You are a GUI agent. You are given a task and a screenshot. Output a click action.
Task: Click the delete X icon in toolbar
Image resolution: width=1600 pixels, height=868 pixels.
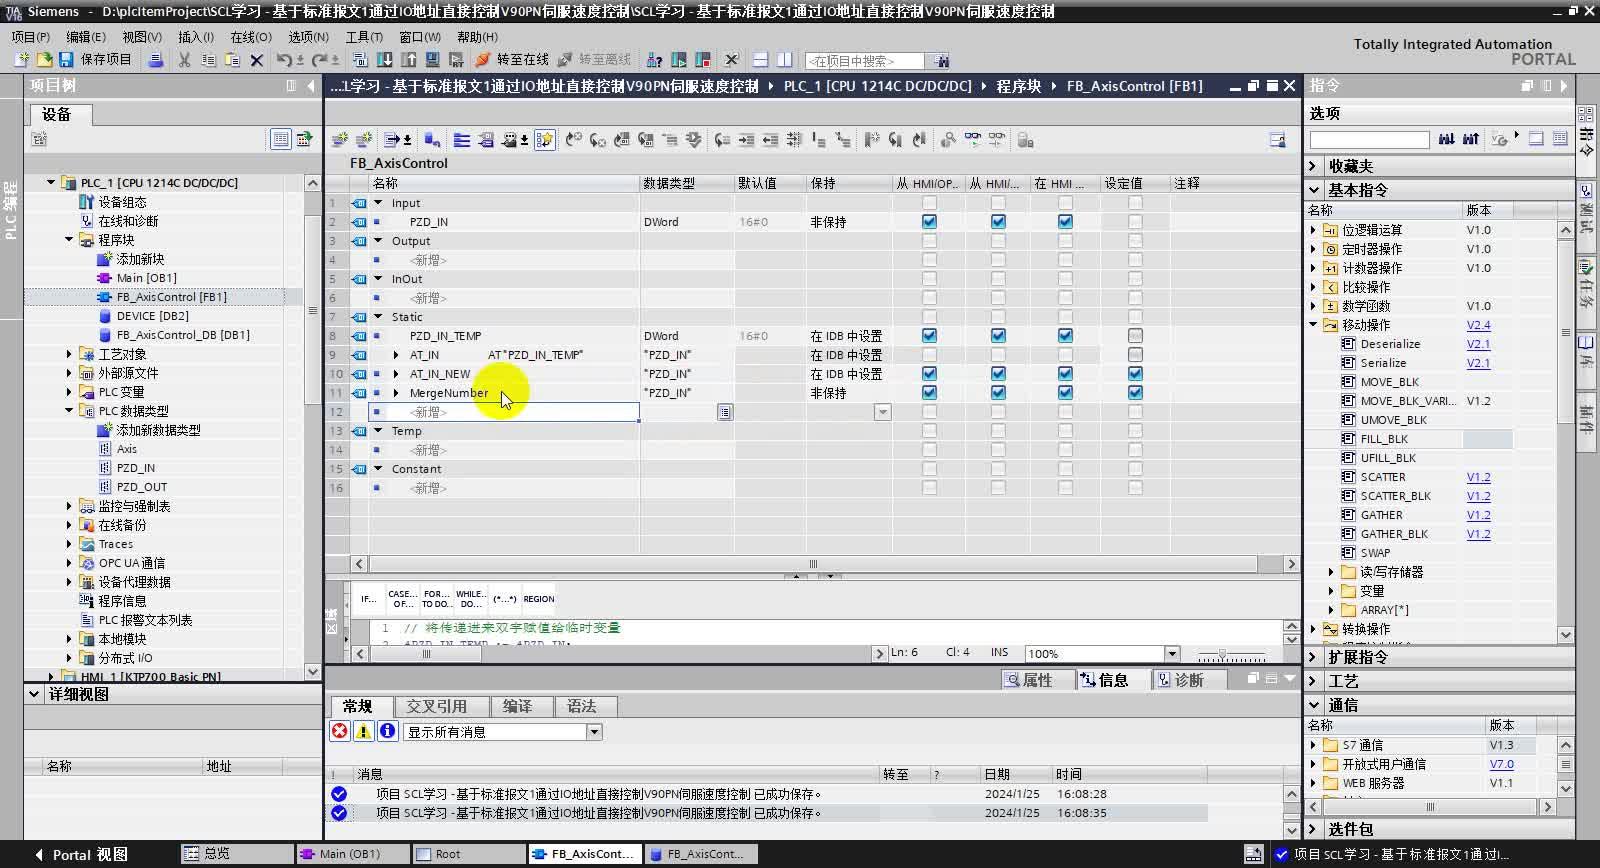(x=257, y=60)
